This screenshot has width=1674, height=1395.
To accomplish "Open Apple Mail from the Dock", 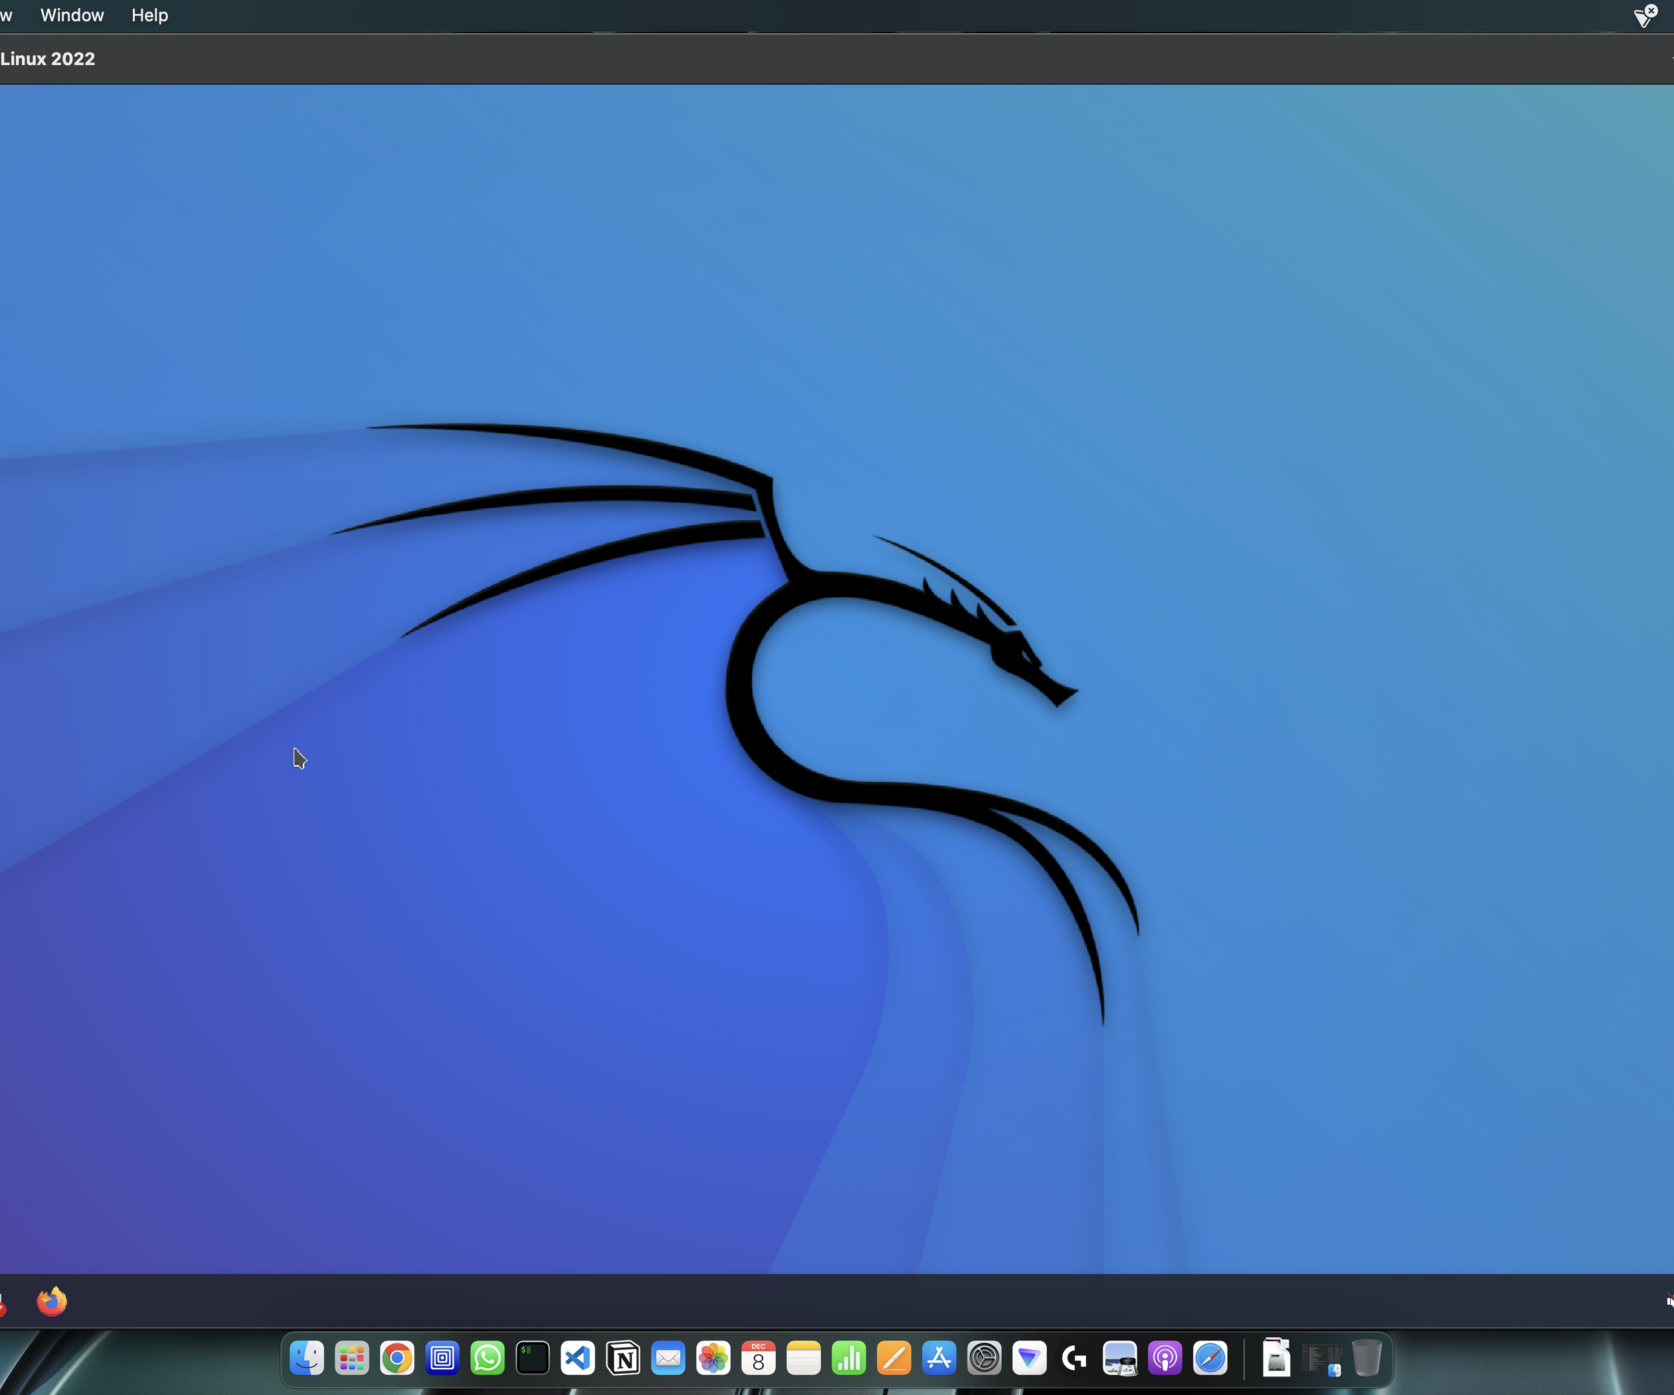I will [668, 1358].
